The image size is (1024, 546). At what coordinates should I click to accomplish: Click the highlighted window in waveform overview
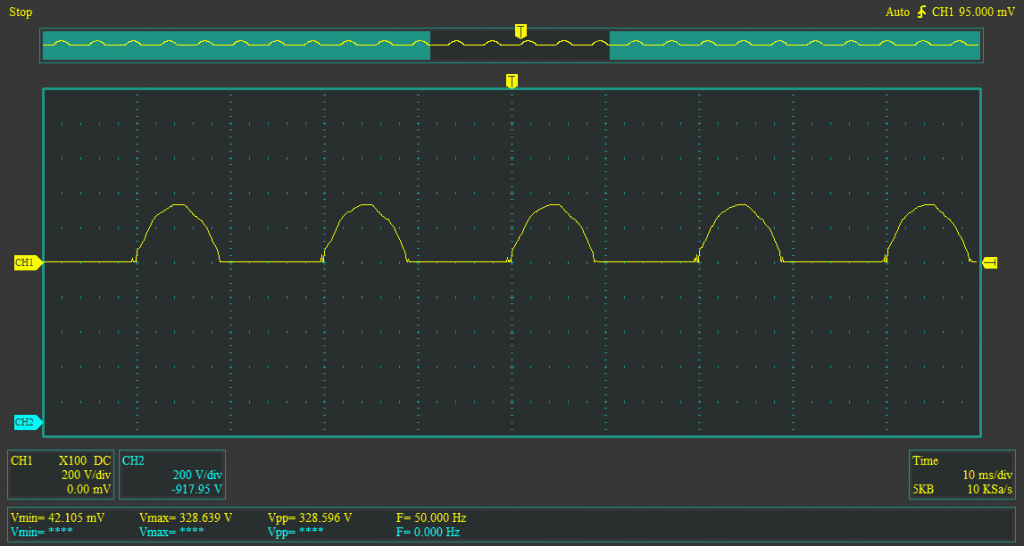[519, 44]
